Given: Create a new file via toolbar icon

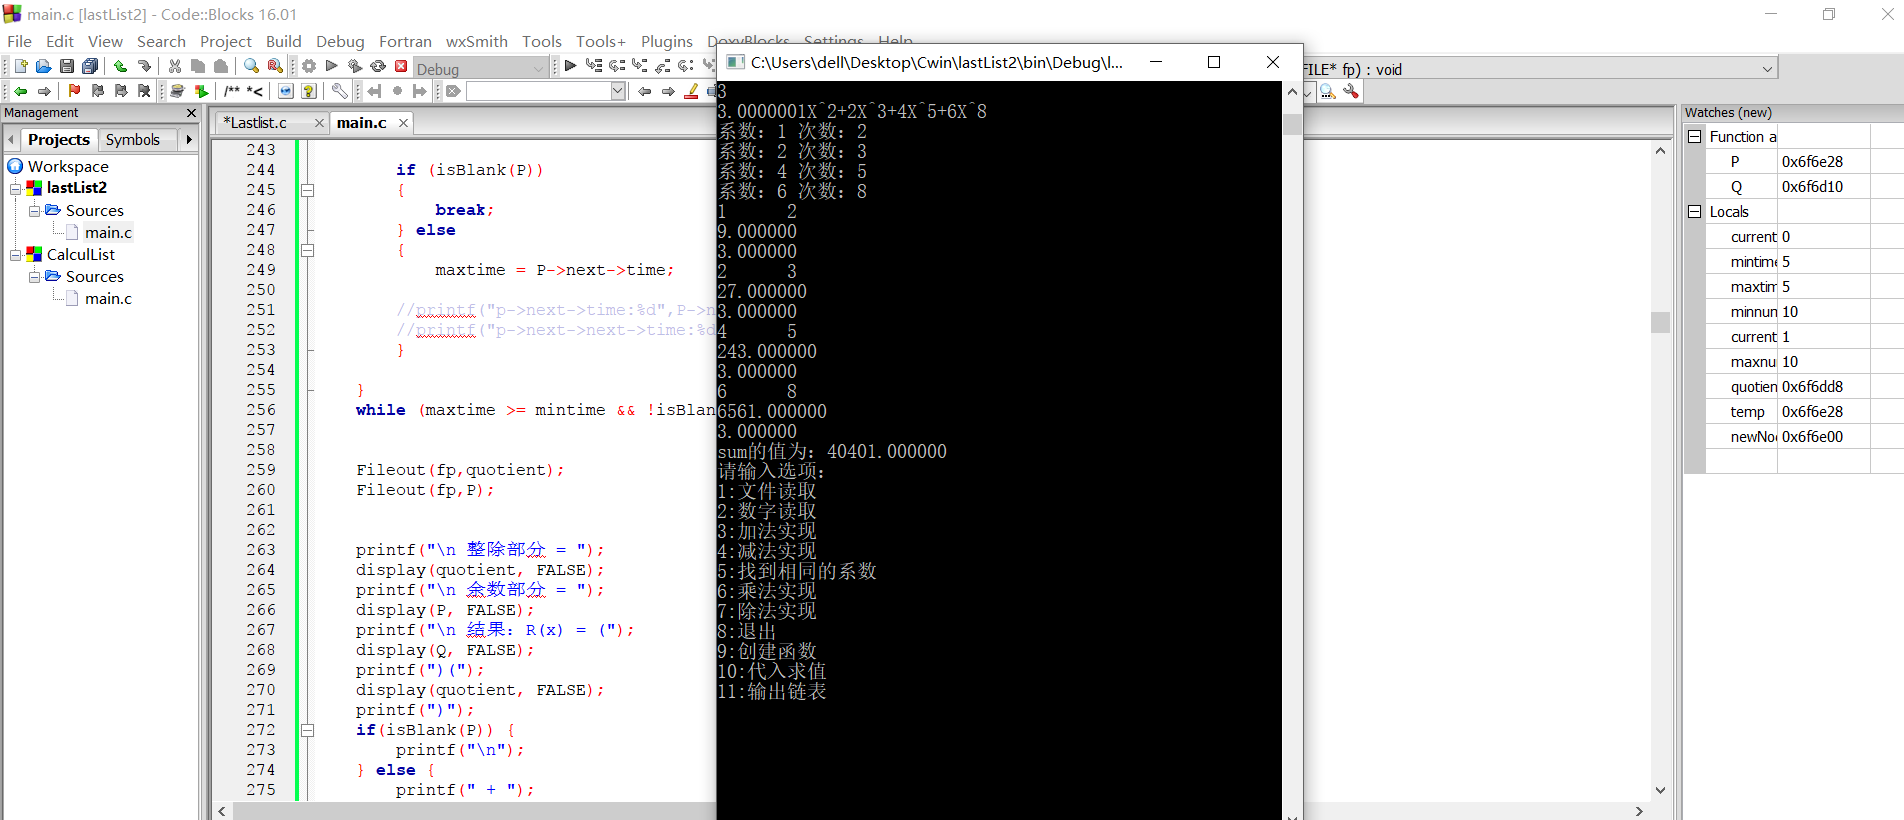Looking at the screenshot, I should coord(20,66).
